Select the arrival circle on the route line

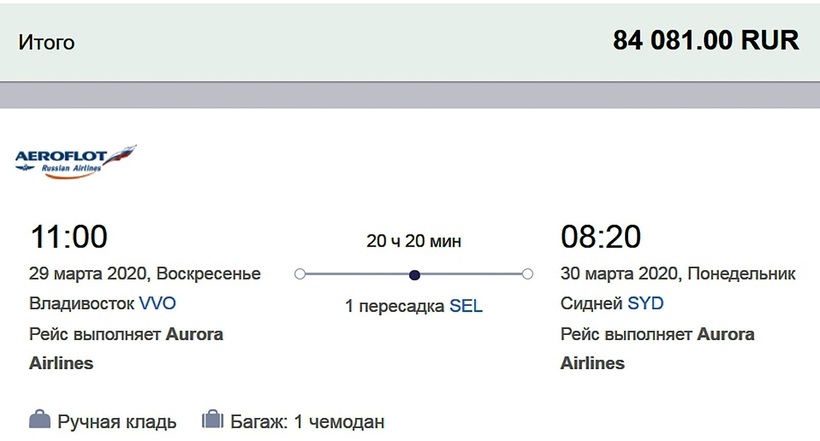[x=528, y=274]
